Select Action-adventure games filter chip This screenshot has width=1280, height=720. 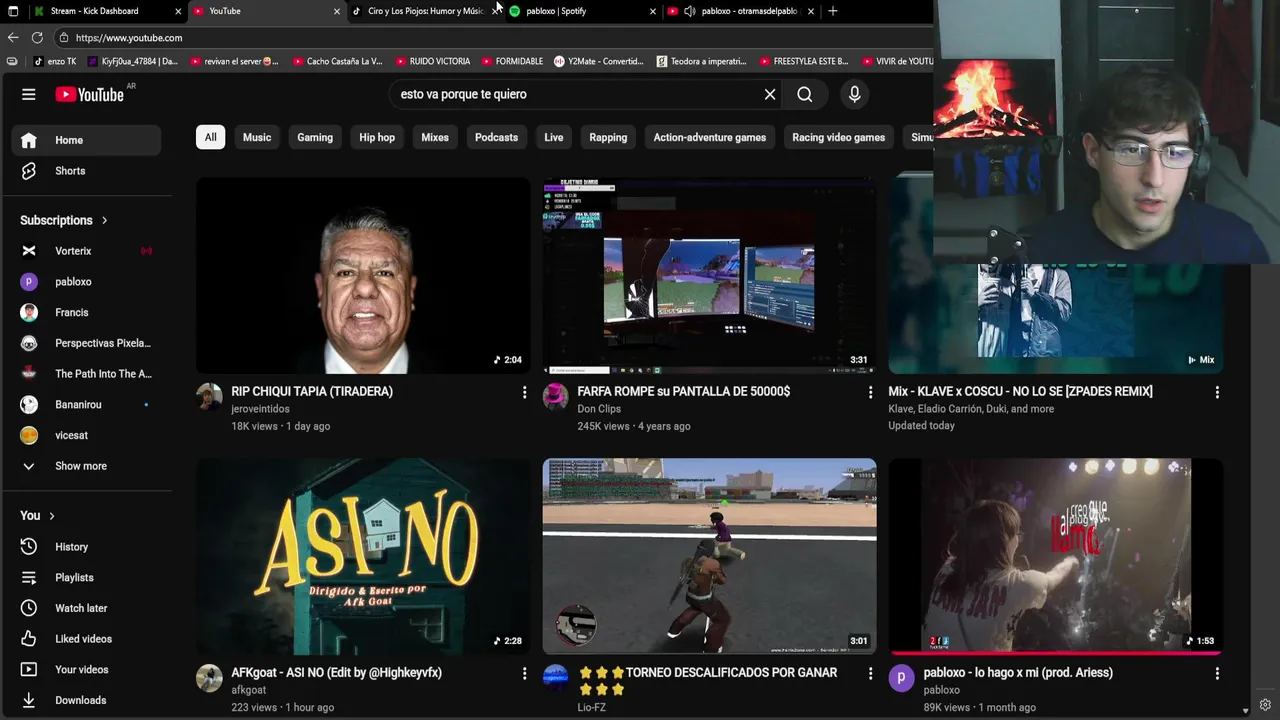pos(710,137)
